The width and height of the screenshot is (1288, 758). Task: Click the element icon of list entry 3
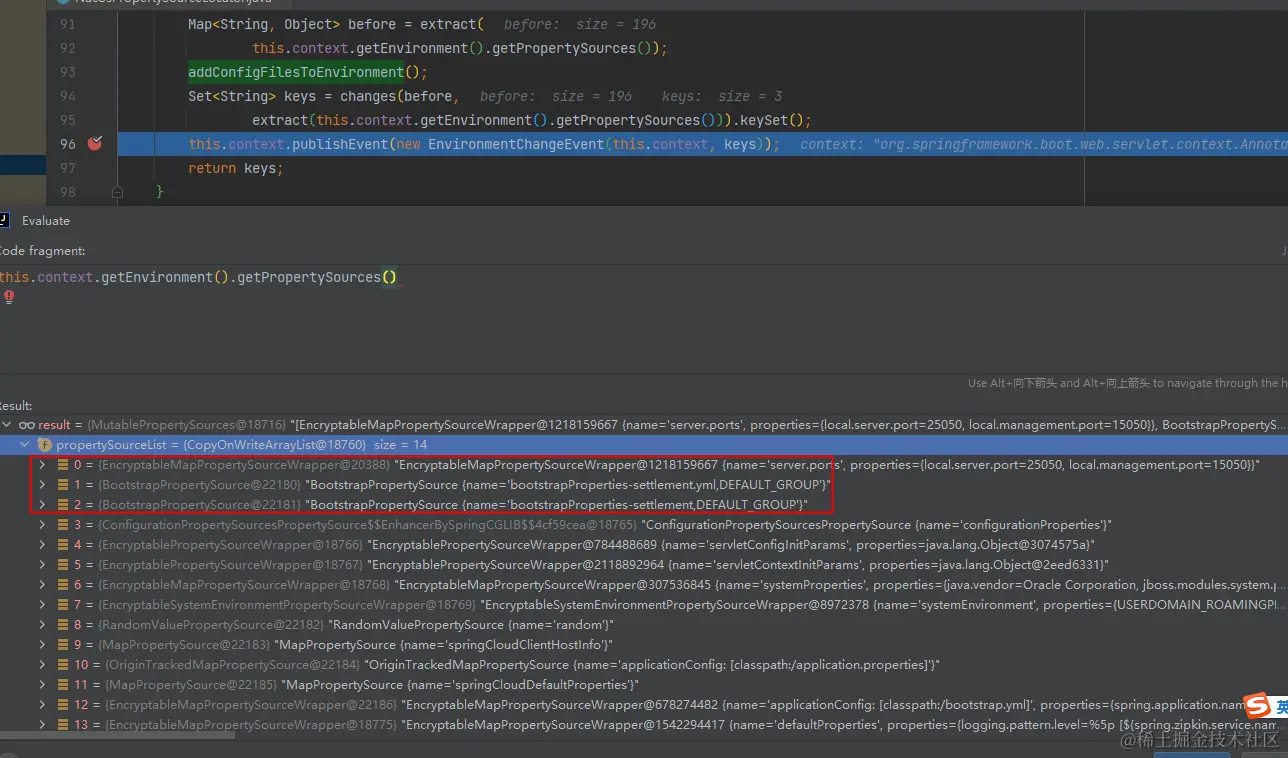(63, 525)
